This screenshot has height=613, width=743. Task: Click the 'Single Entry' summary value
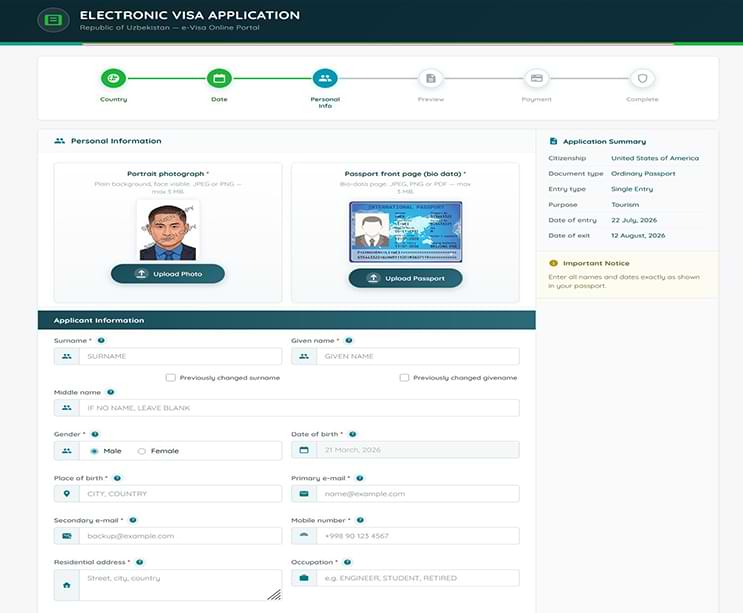(632, 189)
